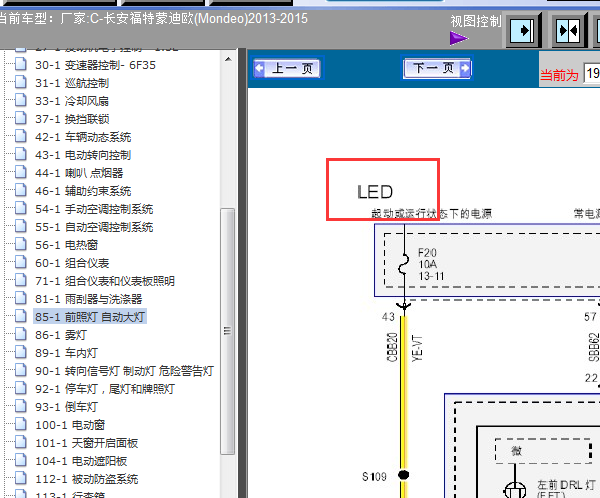The height and width of the screenshot is (498, 600).
Task: Open tree item 30-1 变速器控制- 6F35
Action: (95, 65)
